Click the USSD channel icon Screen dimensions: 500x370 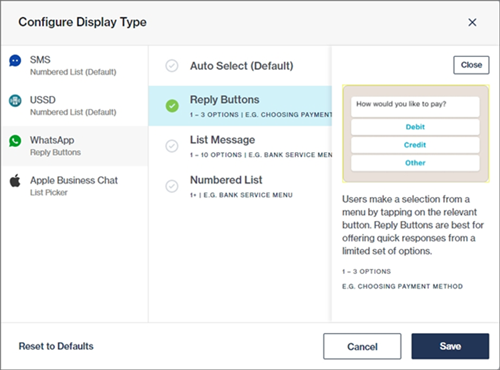15,100
